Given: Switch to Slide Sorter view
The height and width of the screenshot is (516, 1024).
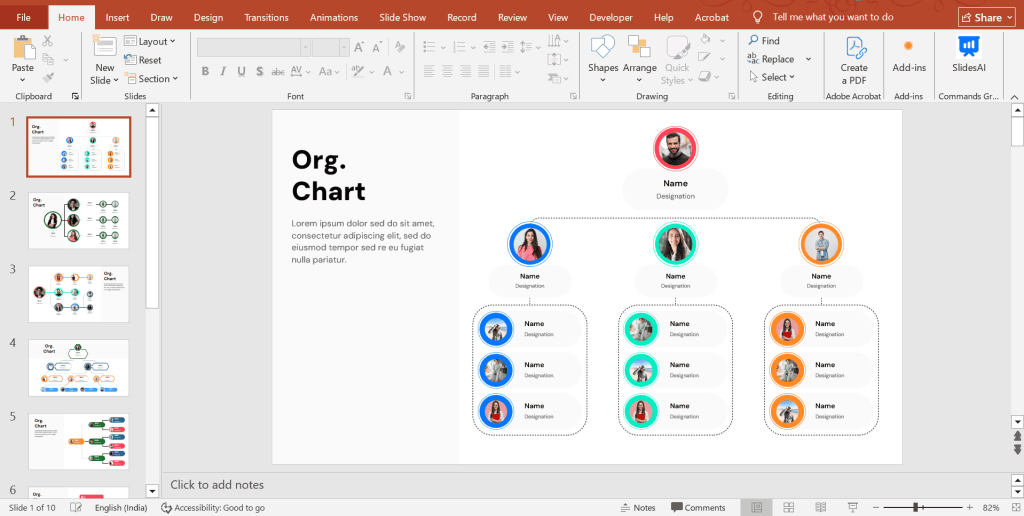Looking at the screenshot, I should (x=789, y=508).
